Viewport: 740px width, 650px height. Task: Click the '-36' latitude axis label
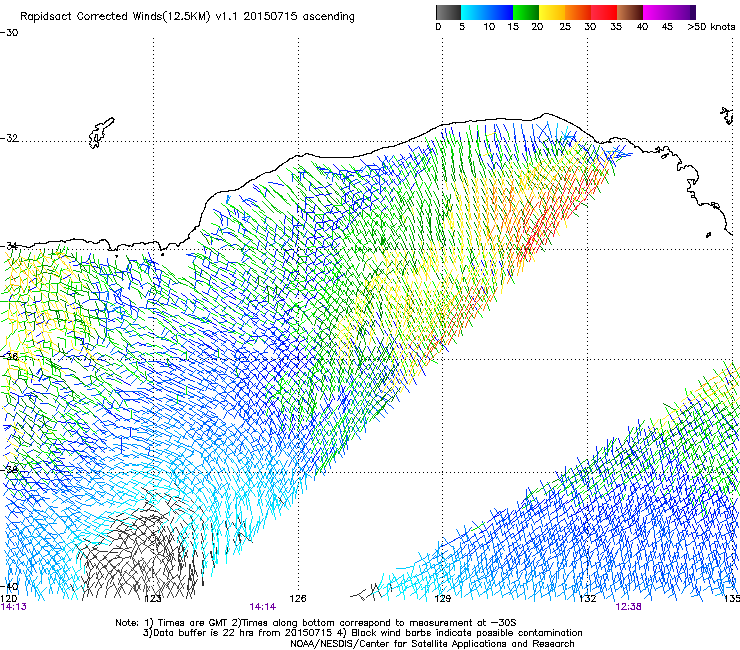tap(10, 356)
